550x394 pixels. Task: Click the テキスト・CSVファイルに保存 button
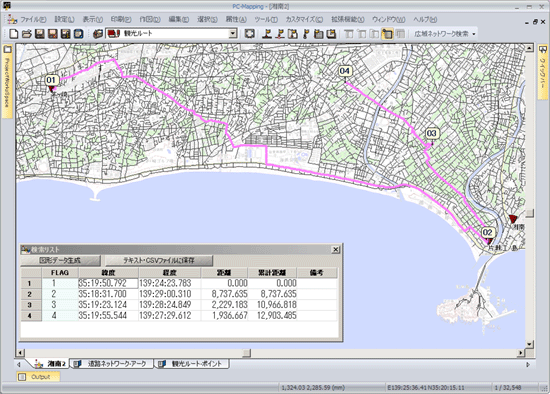(x=159, y=260)
